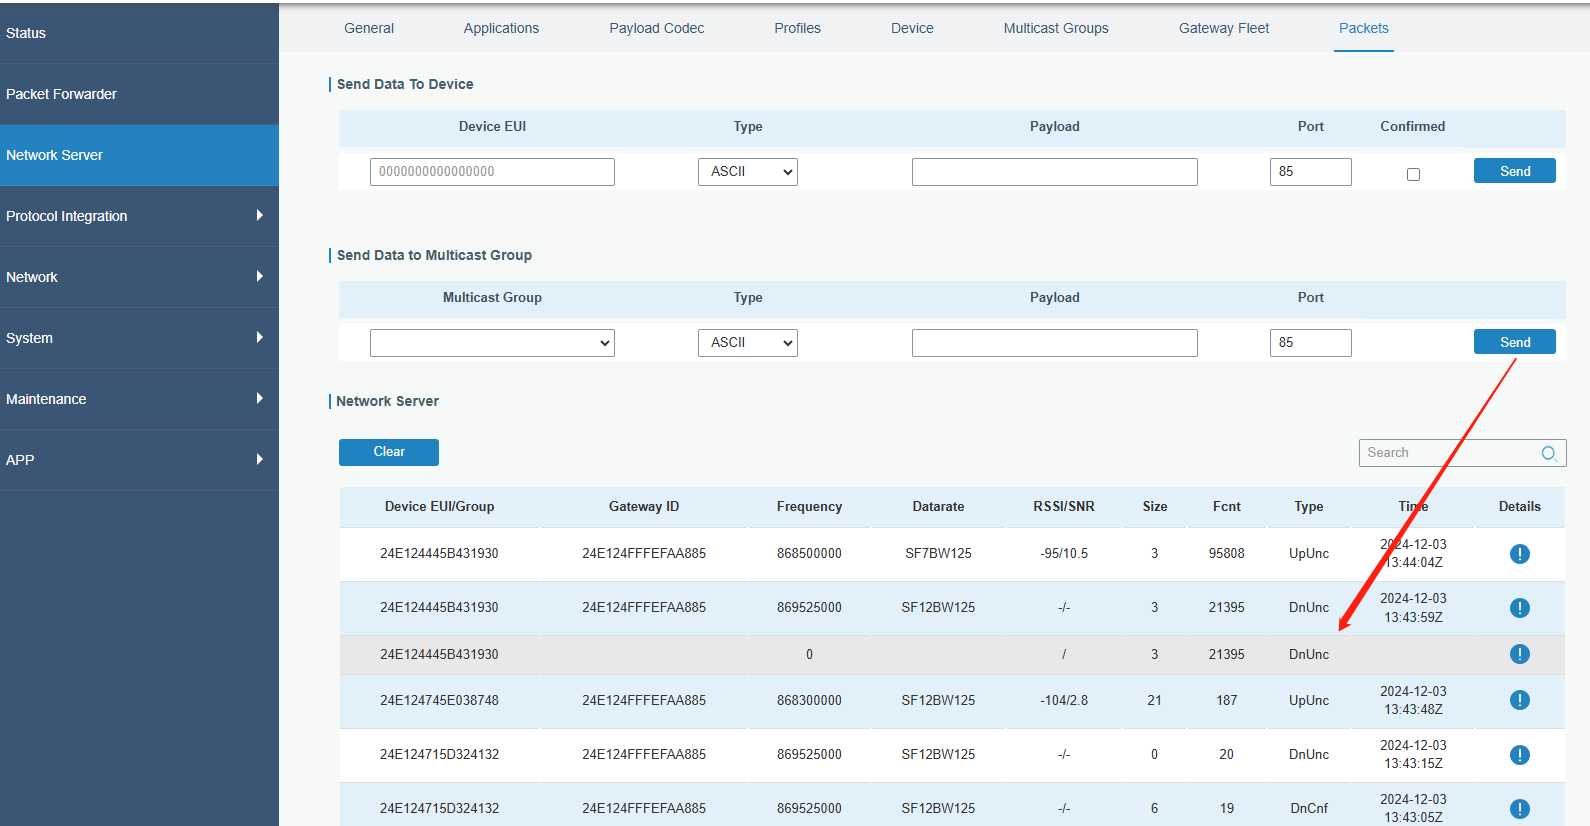Focus the multicast Port field showing 85

[x=1311, y=343]
